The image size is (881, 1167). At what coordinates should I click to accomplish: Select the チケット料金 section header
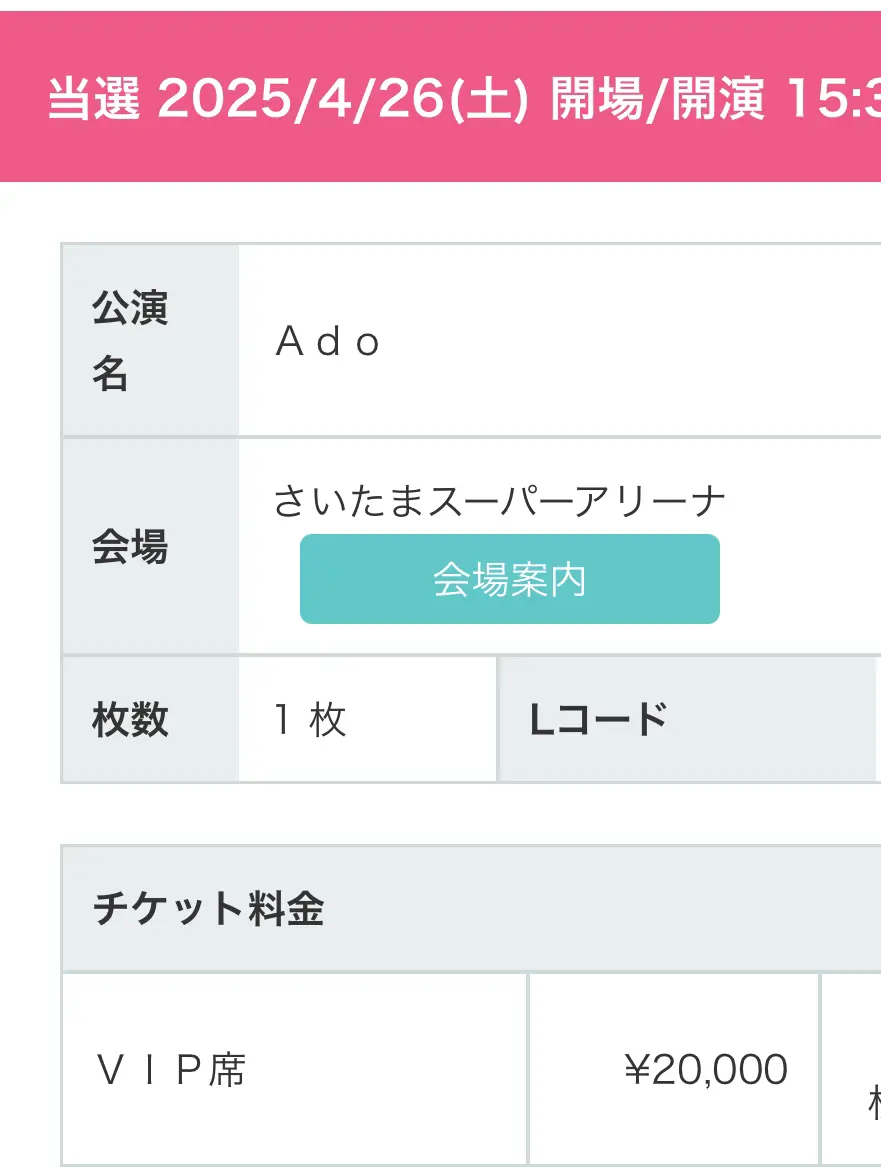coord(472,908)
